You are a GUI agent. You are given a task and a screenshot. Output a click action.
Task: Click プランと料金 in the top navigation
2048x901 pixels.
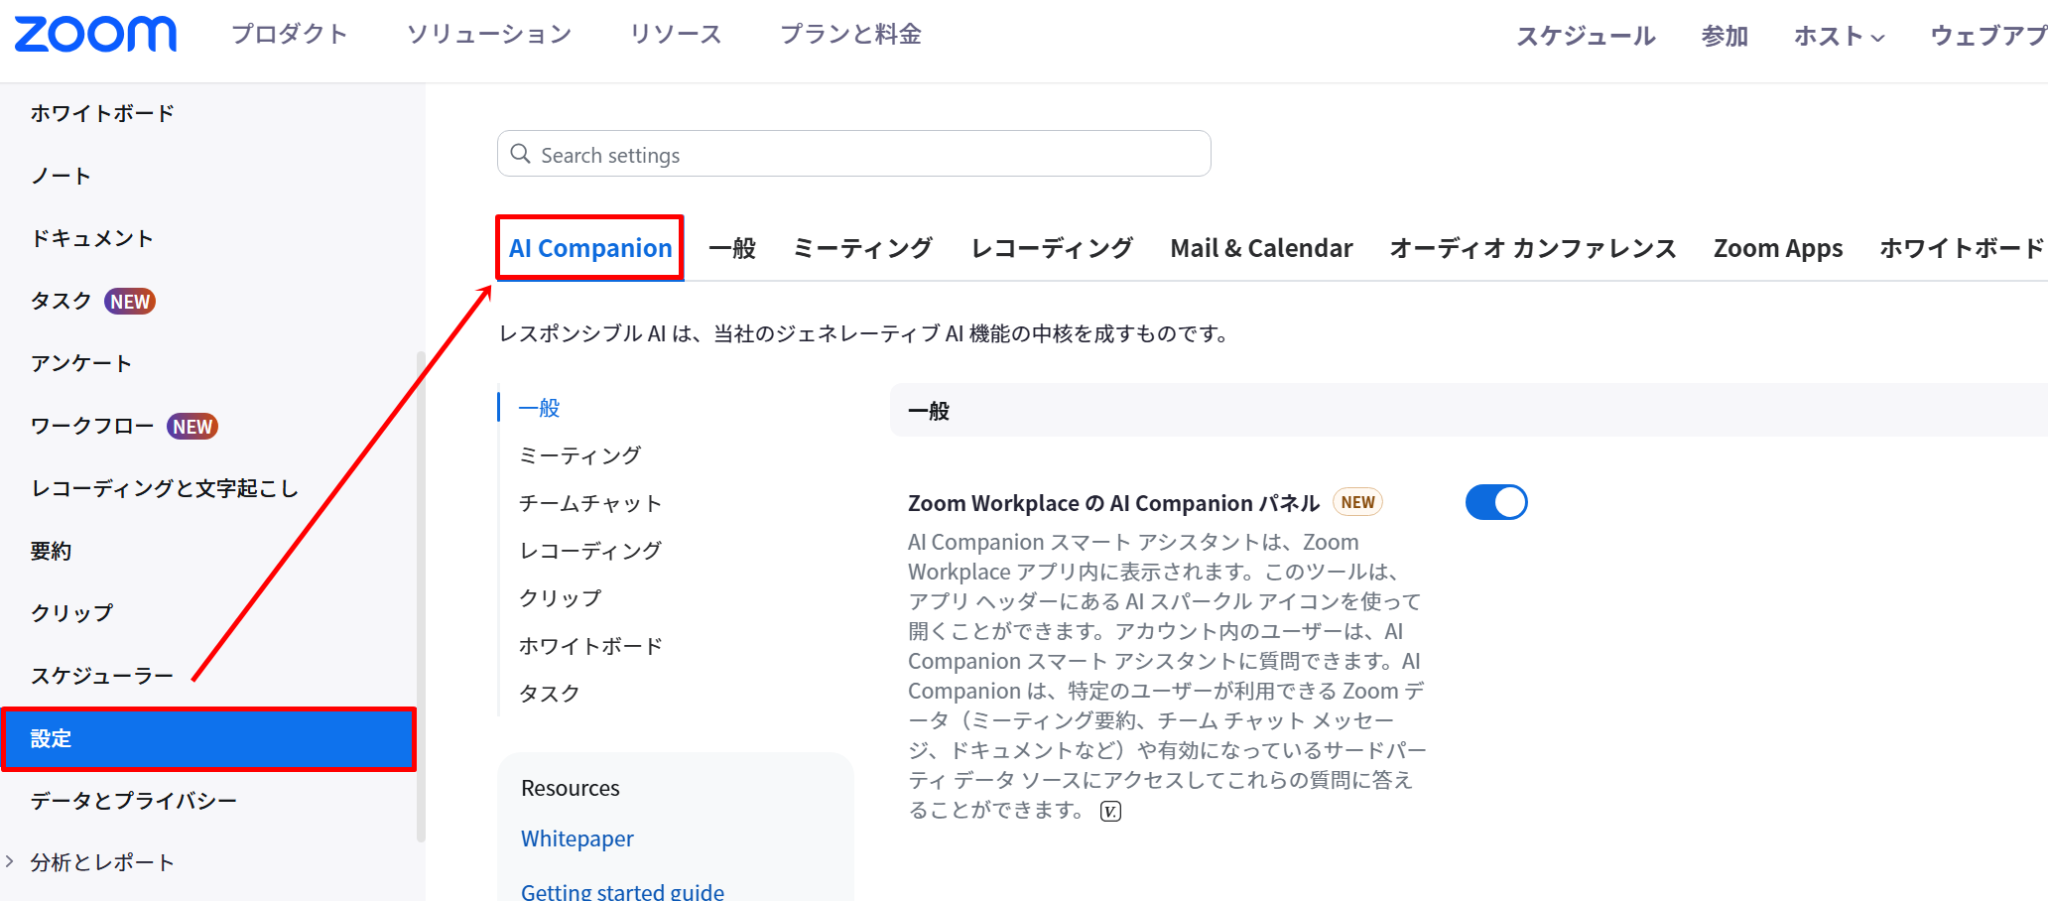pos(849,33)
